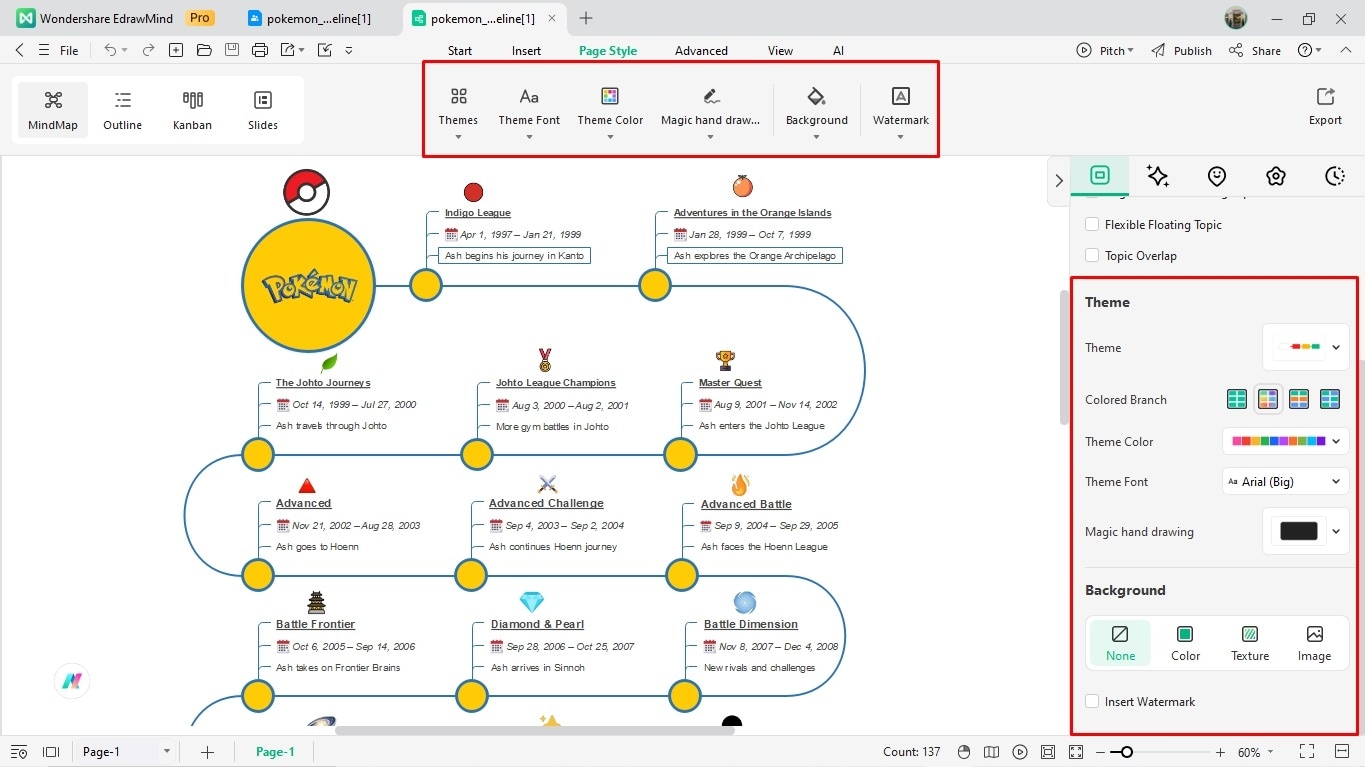Switch to MindMap view mode
This screenshot has width=1365, height=767.
[52, 109]
